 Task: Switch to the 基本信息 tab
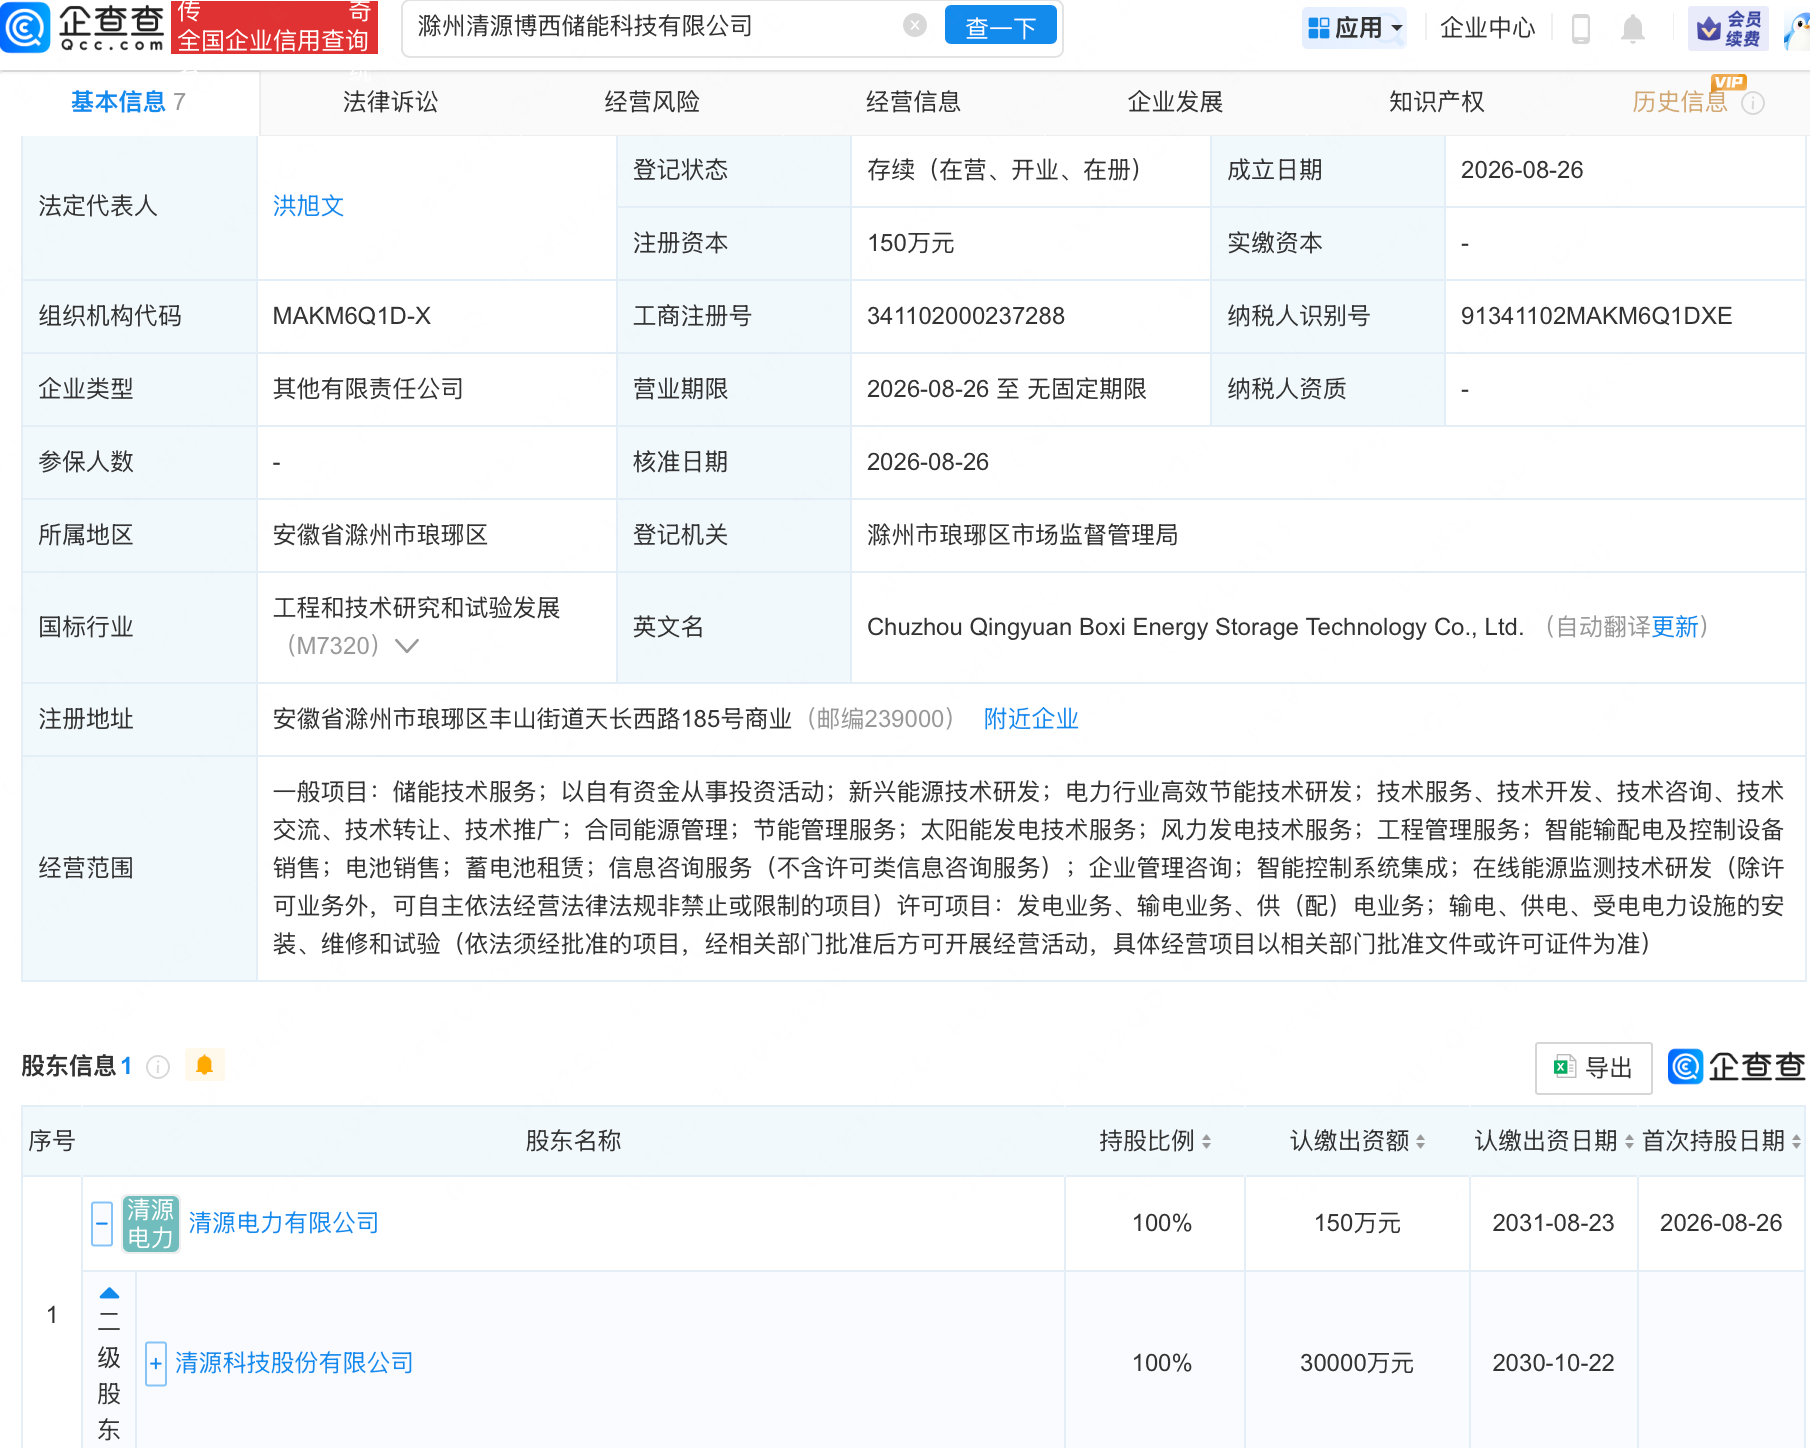tap(129, 102)
